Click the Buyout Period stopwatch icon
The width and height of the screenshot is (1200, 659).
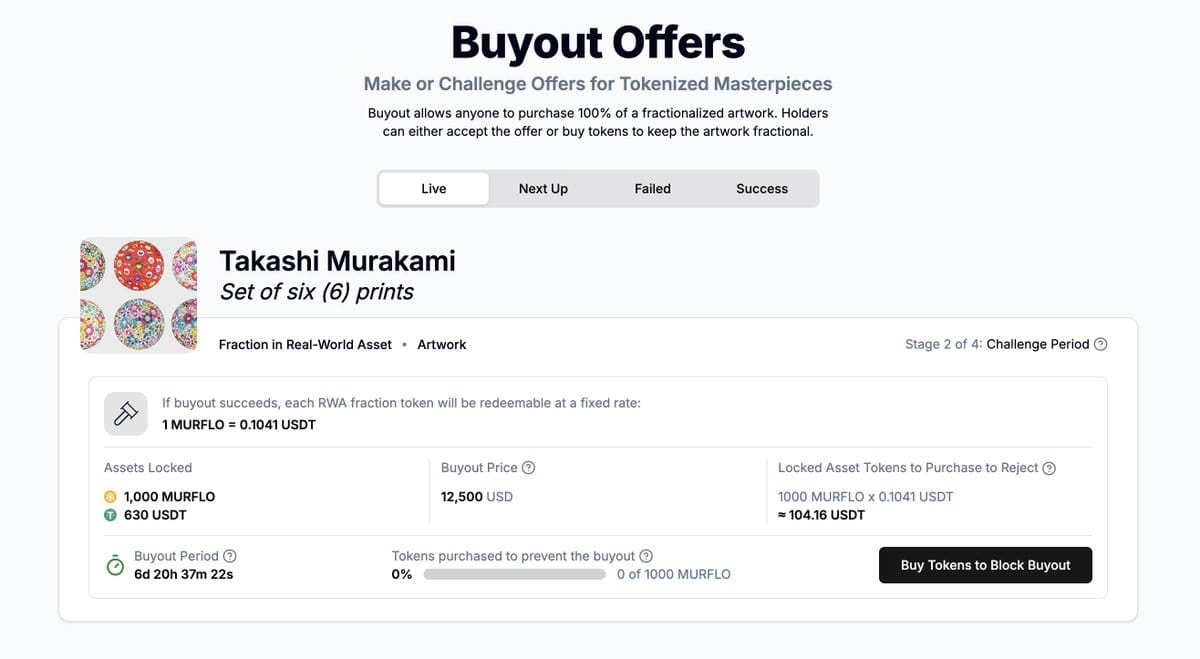coord(115,565)
